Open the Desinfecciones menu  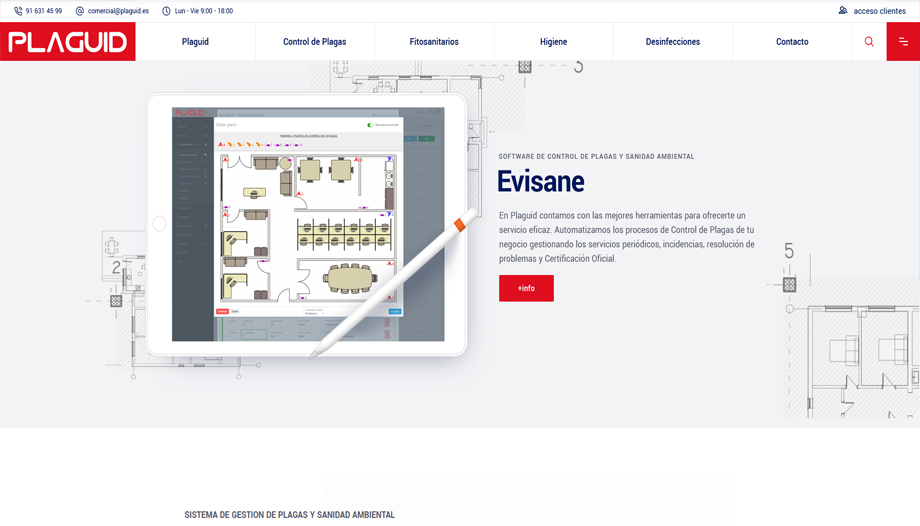pyautogui.click(x=673, y=42)
